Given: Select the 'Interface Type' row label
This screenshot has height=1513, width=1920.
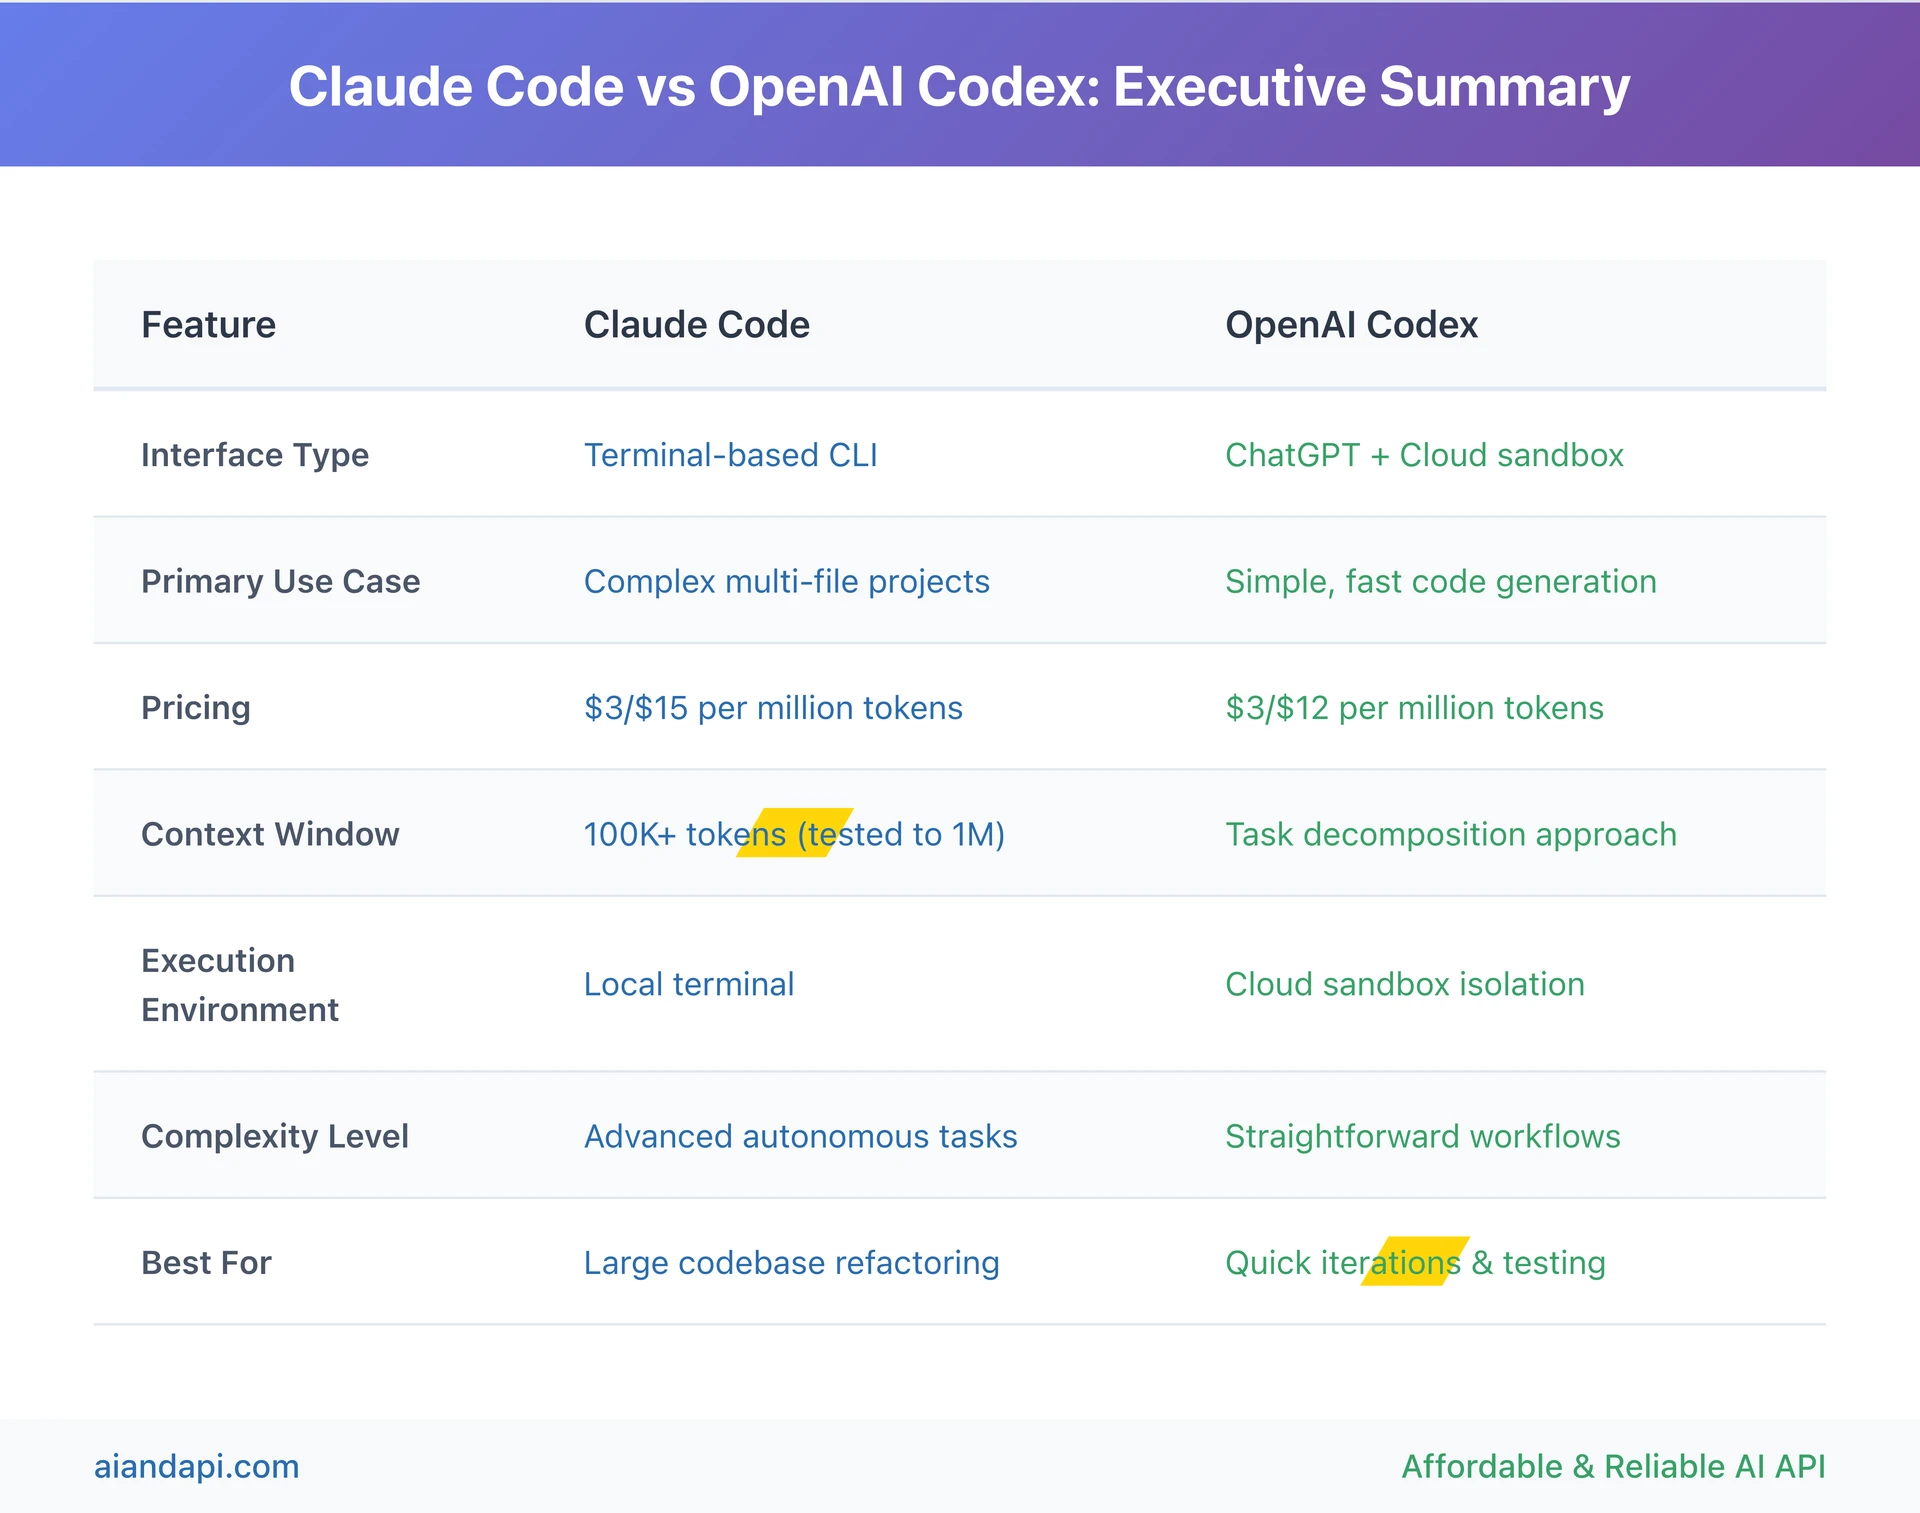Looking at the screenshot, I should 255,455.
